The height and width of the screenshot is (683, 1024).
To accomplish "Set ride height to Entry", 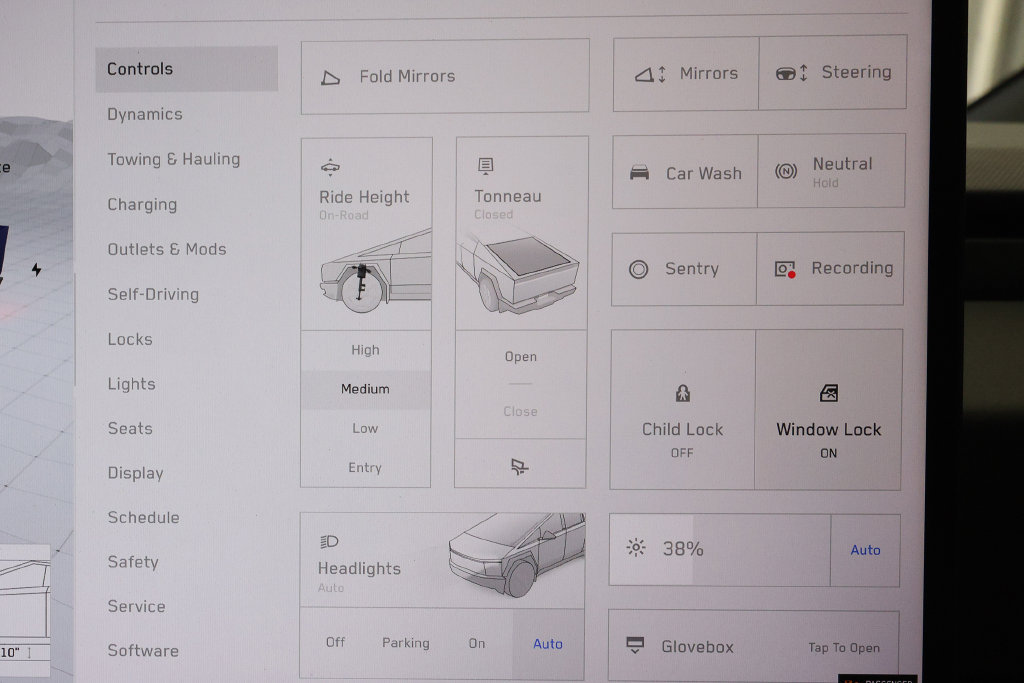I will tap(364, 468).
